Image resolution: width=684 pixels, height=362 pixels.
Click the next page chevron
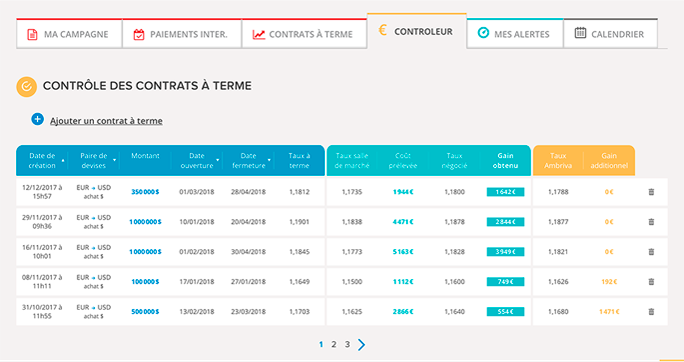(362, 345)
